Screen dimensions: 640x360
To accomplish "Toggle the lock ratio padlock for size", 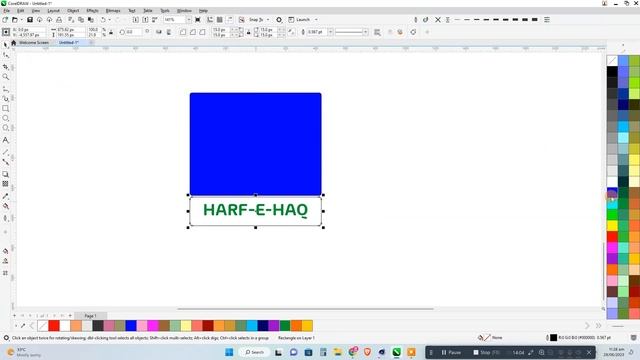I will pos(111,32).
